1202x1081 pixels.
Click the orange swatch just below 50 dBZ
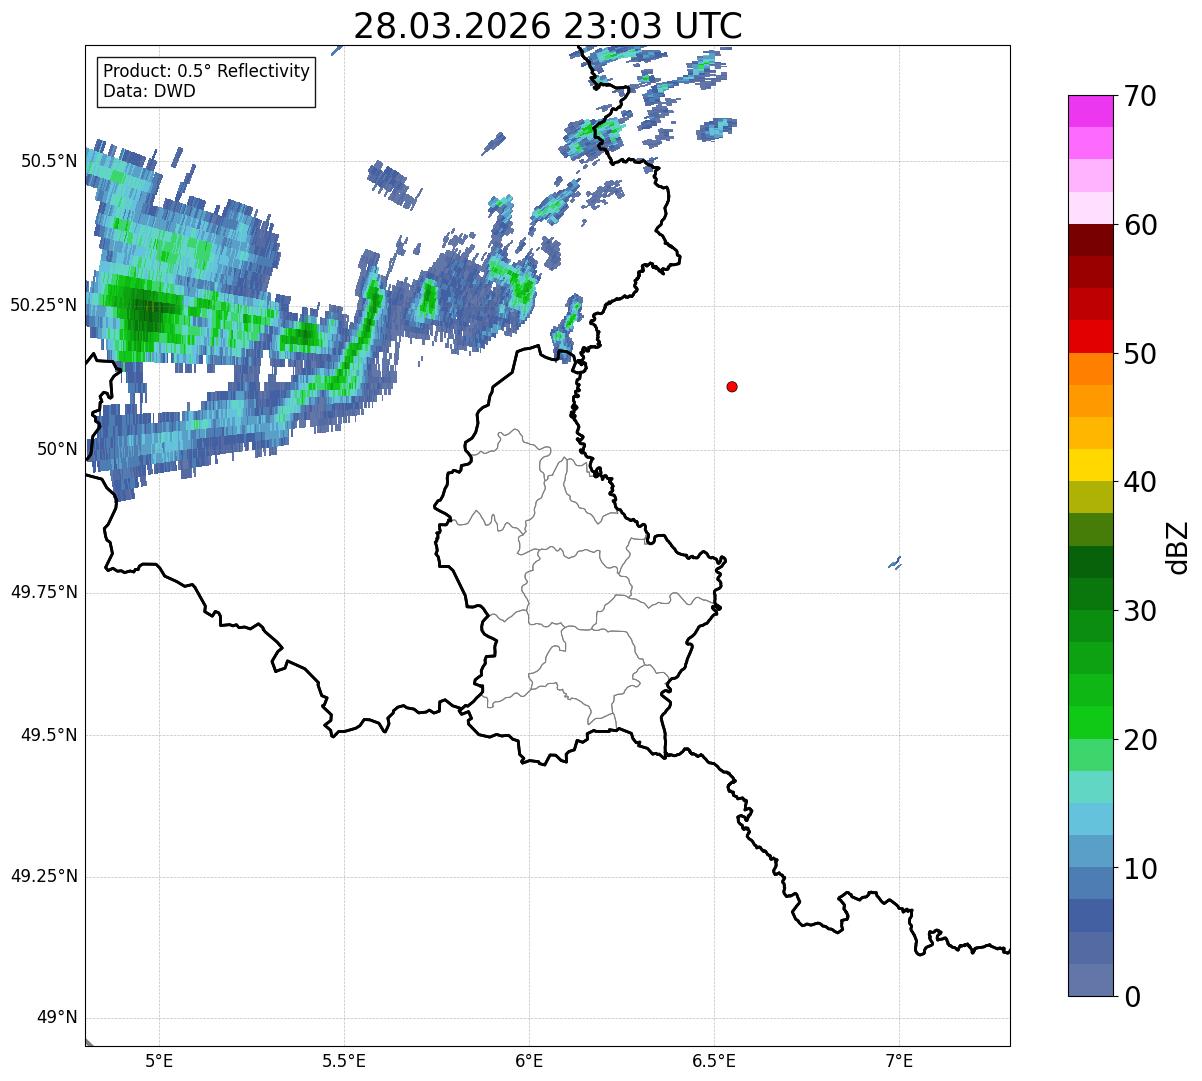(1091, 369)
